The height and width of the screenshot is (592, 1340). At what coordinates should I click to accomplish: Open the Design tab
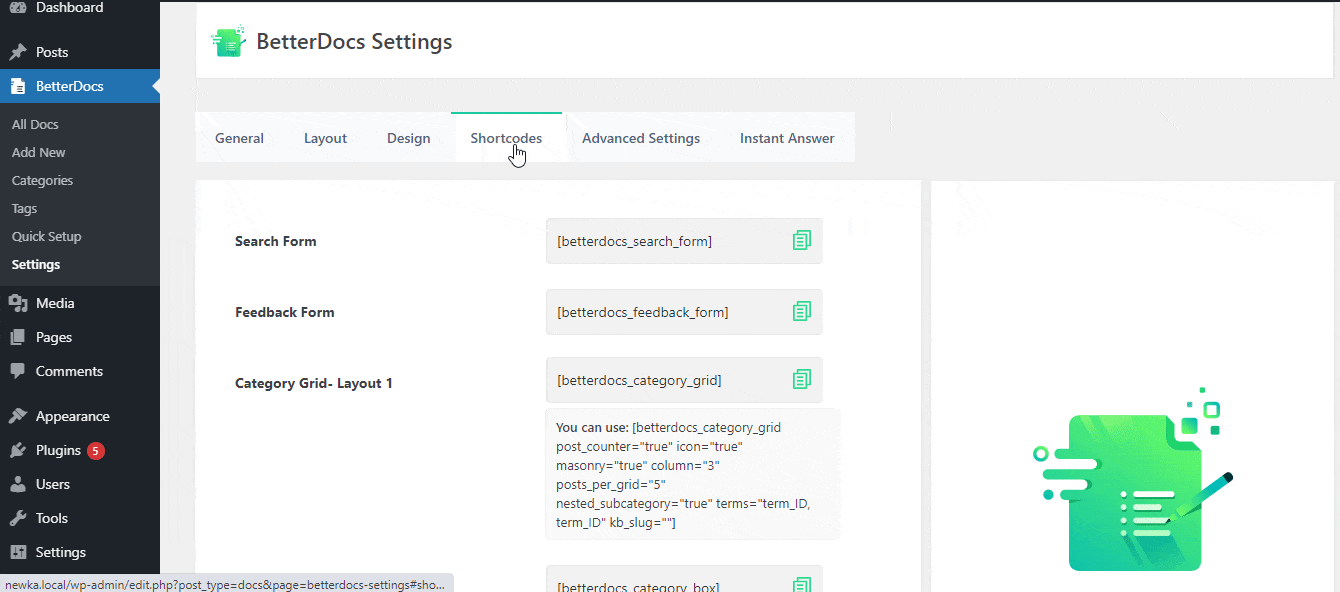[x=408, y=138]
